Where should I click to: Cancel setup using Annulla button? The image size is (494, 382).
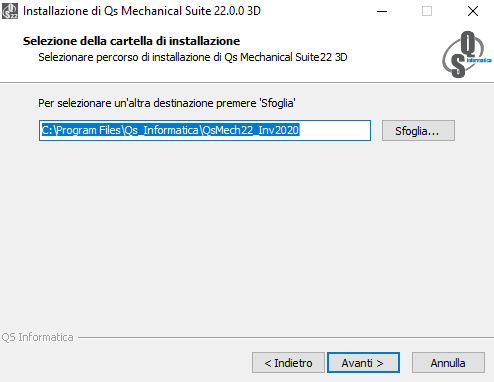(448, 363)
